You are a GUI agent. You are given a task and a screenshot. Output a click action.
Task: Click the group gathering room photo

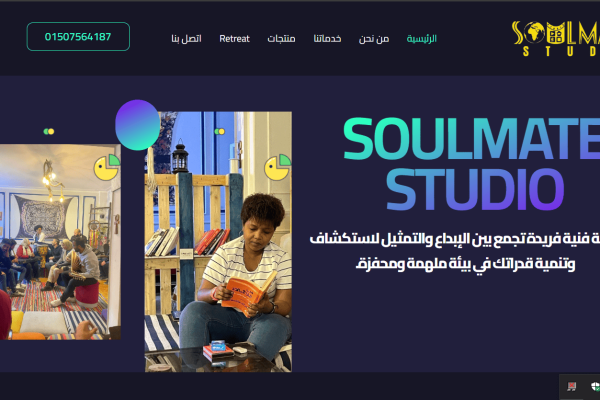coord(60,242)
